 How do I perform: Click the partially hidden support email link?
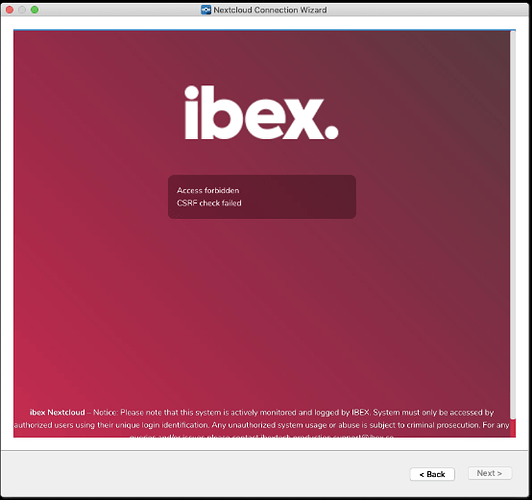pos(327,436)
